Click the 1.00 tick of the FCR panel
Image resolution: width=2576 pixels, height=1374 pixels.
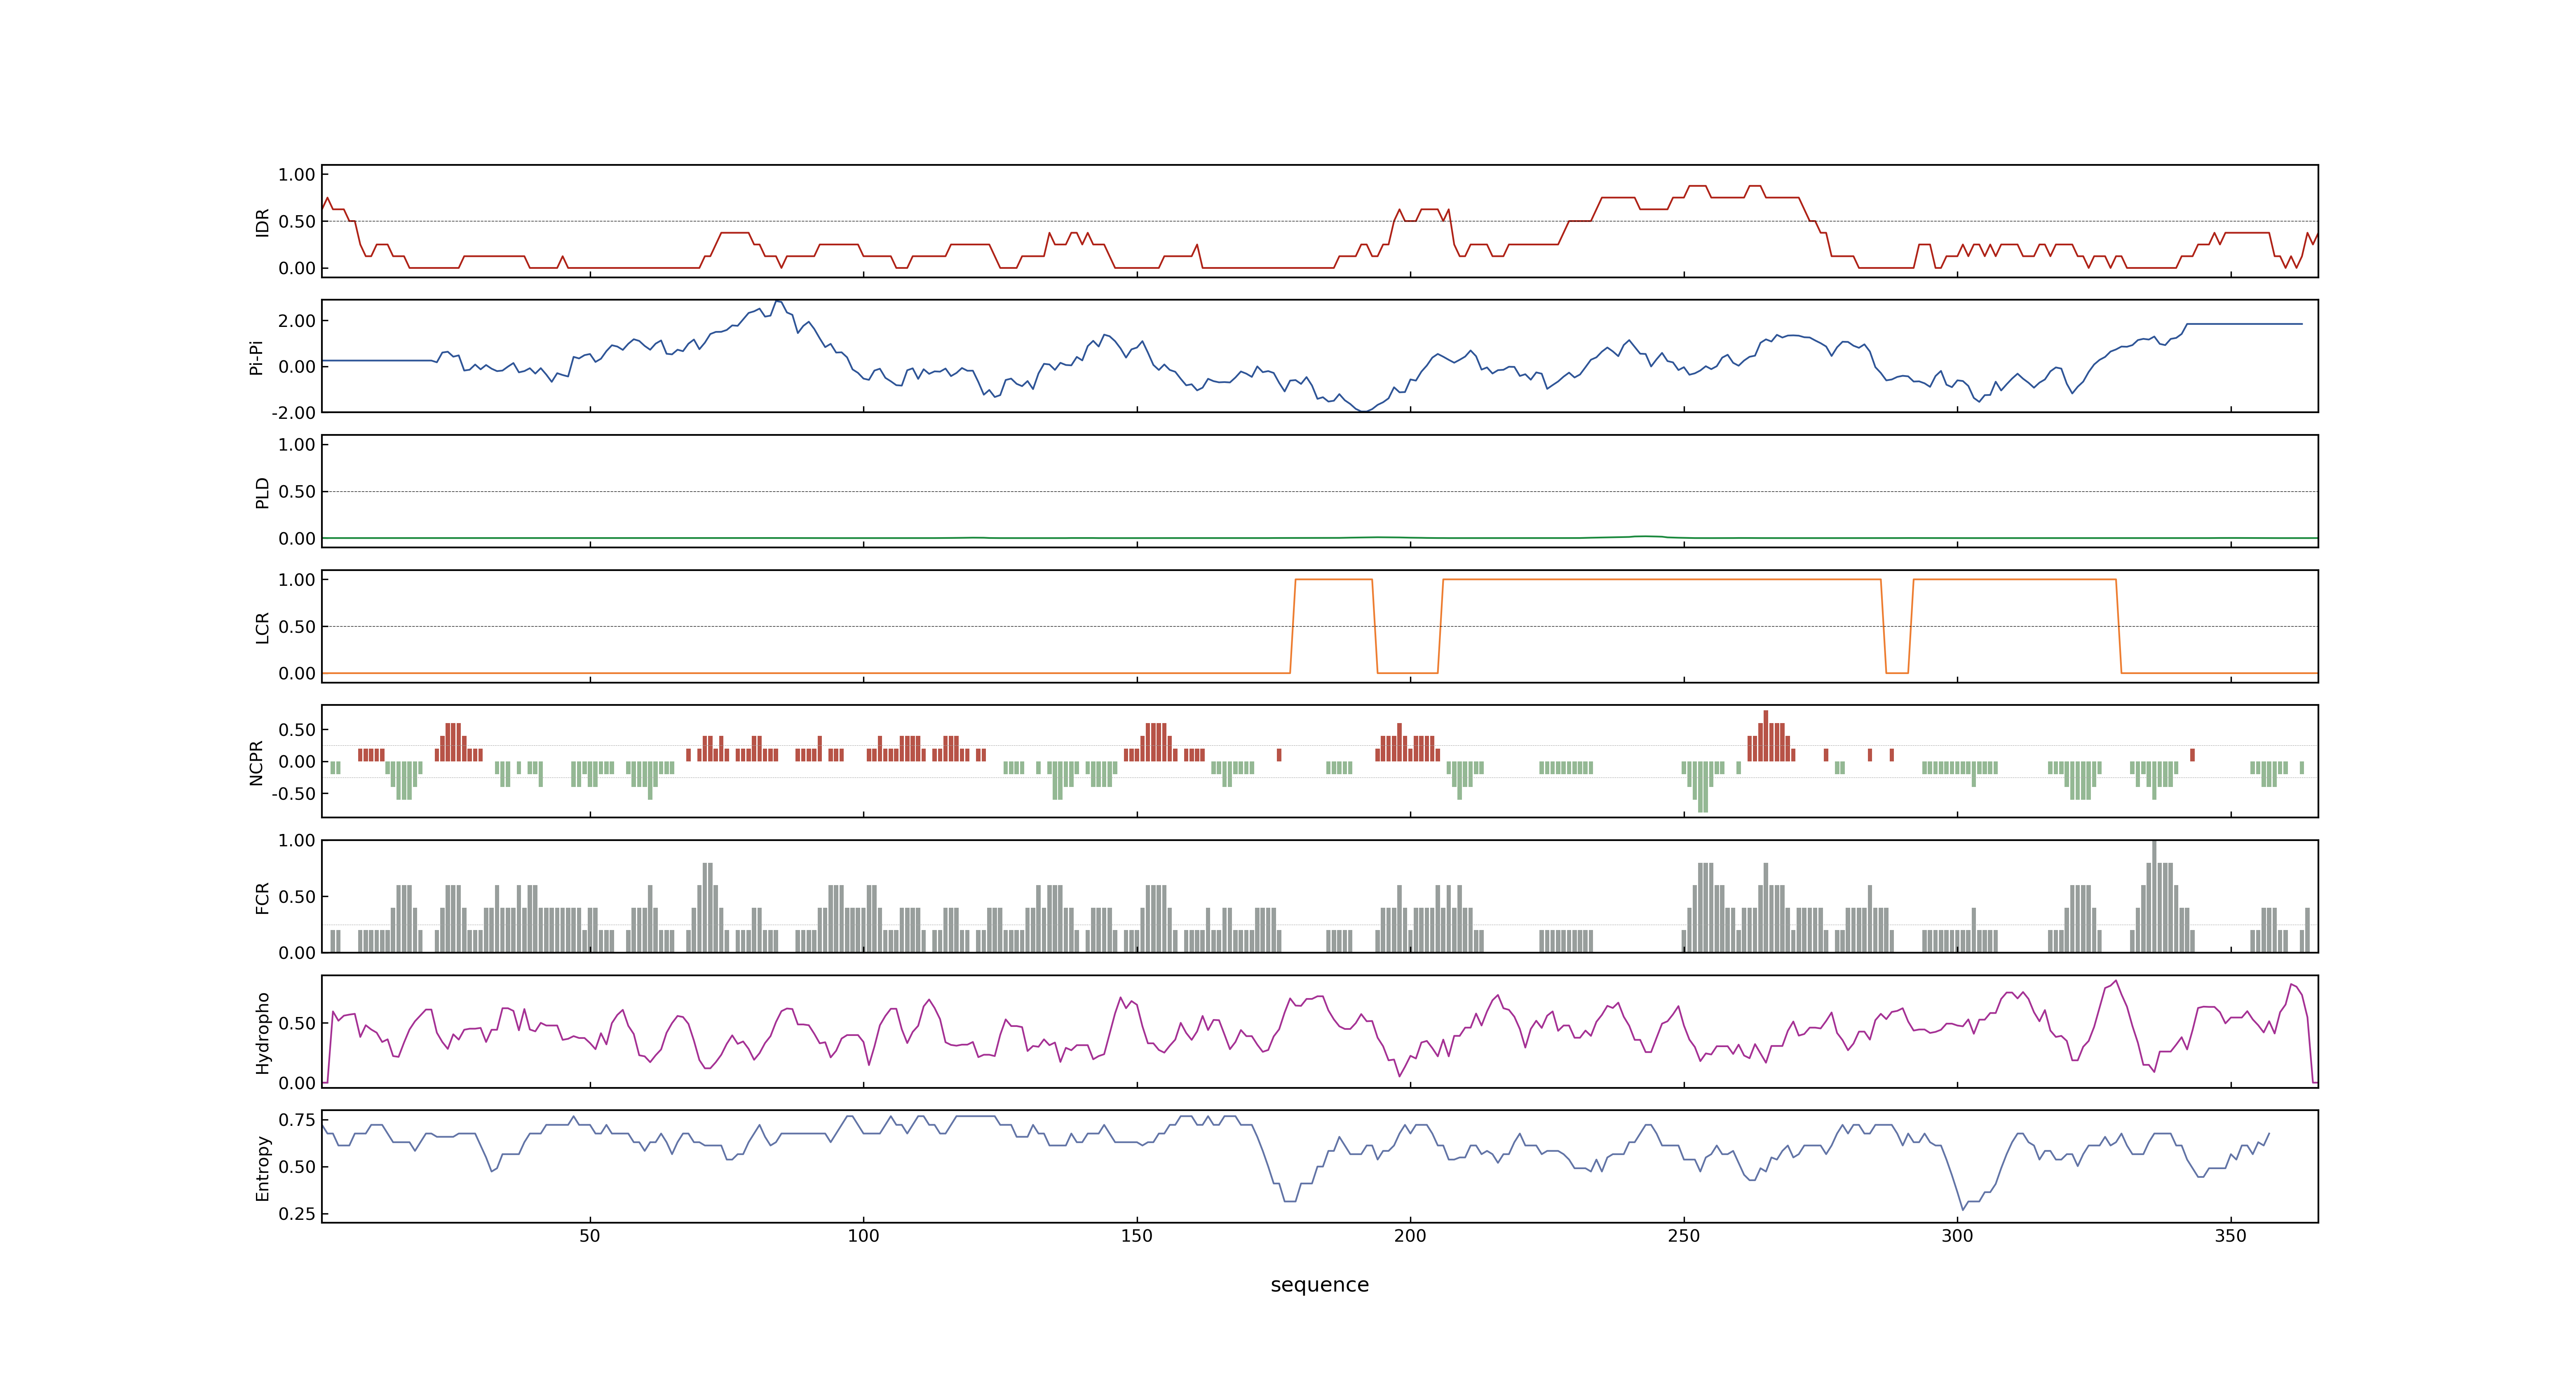pyautogui.click(x=297, y=841)
